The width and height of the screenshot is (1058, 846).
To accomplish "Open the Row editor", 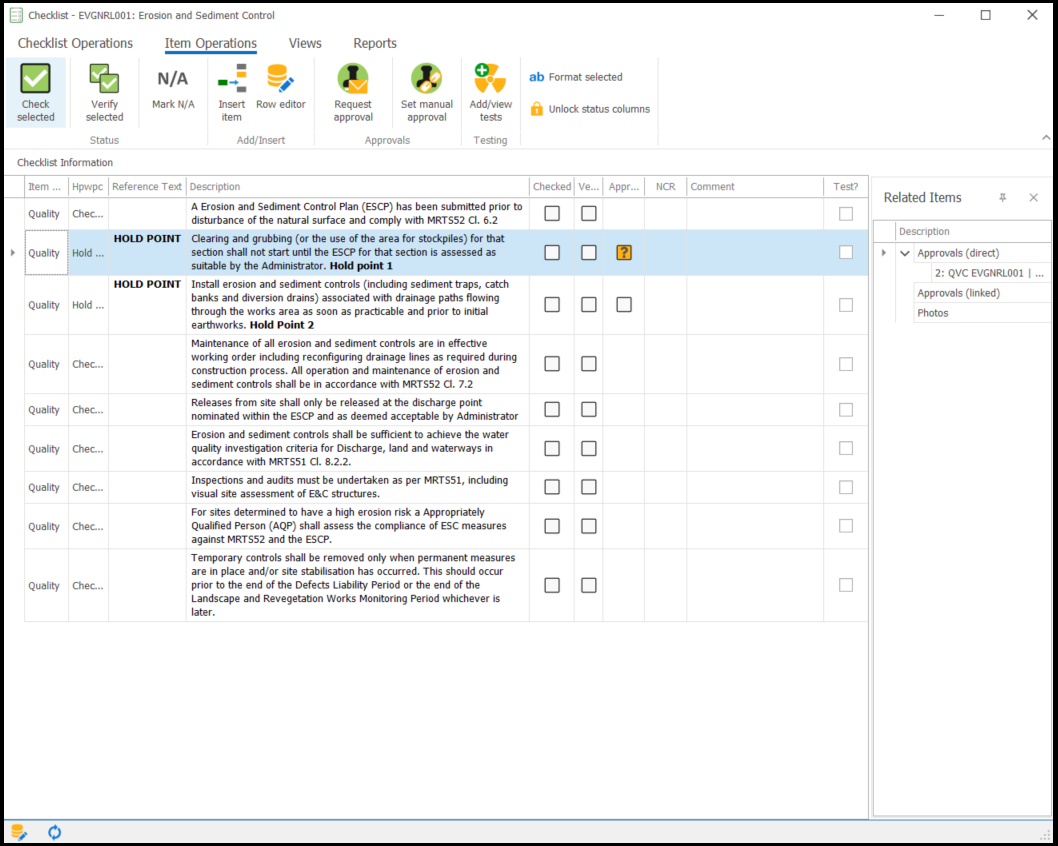I will pos(280,80).
